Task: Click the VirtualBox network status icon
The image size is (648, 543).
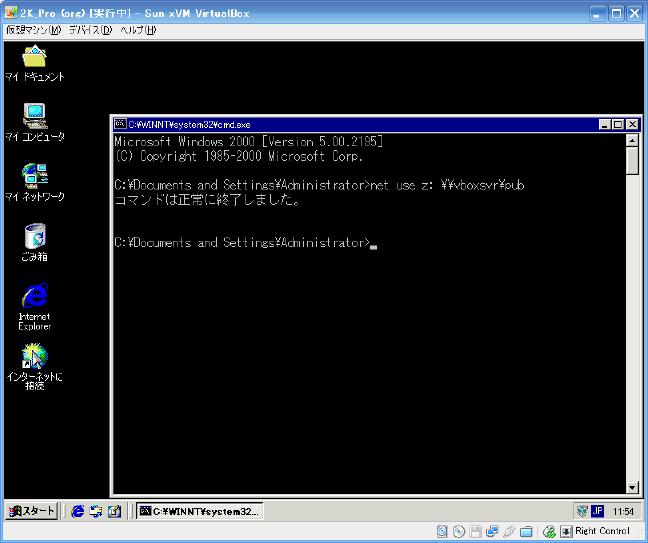Action: pyautogui.click(x=492, y=531)
